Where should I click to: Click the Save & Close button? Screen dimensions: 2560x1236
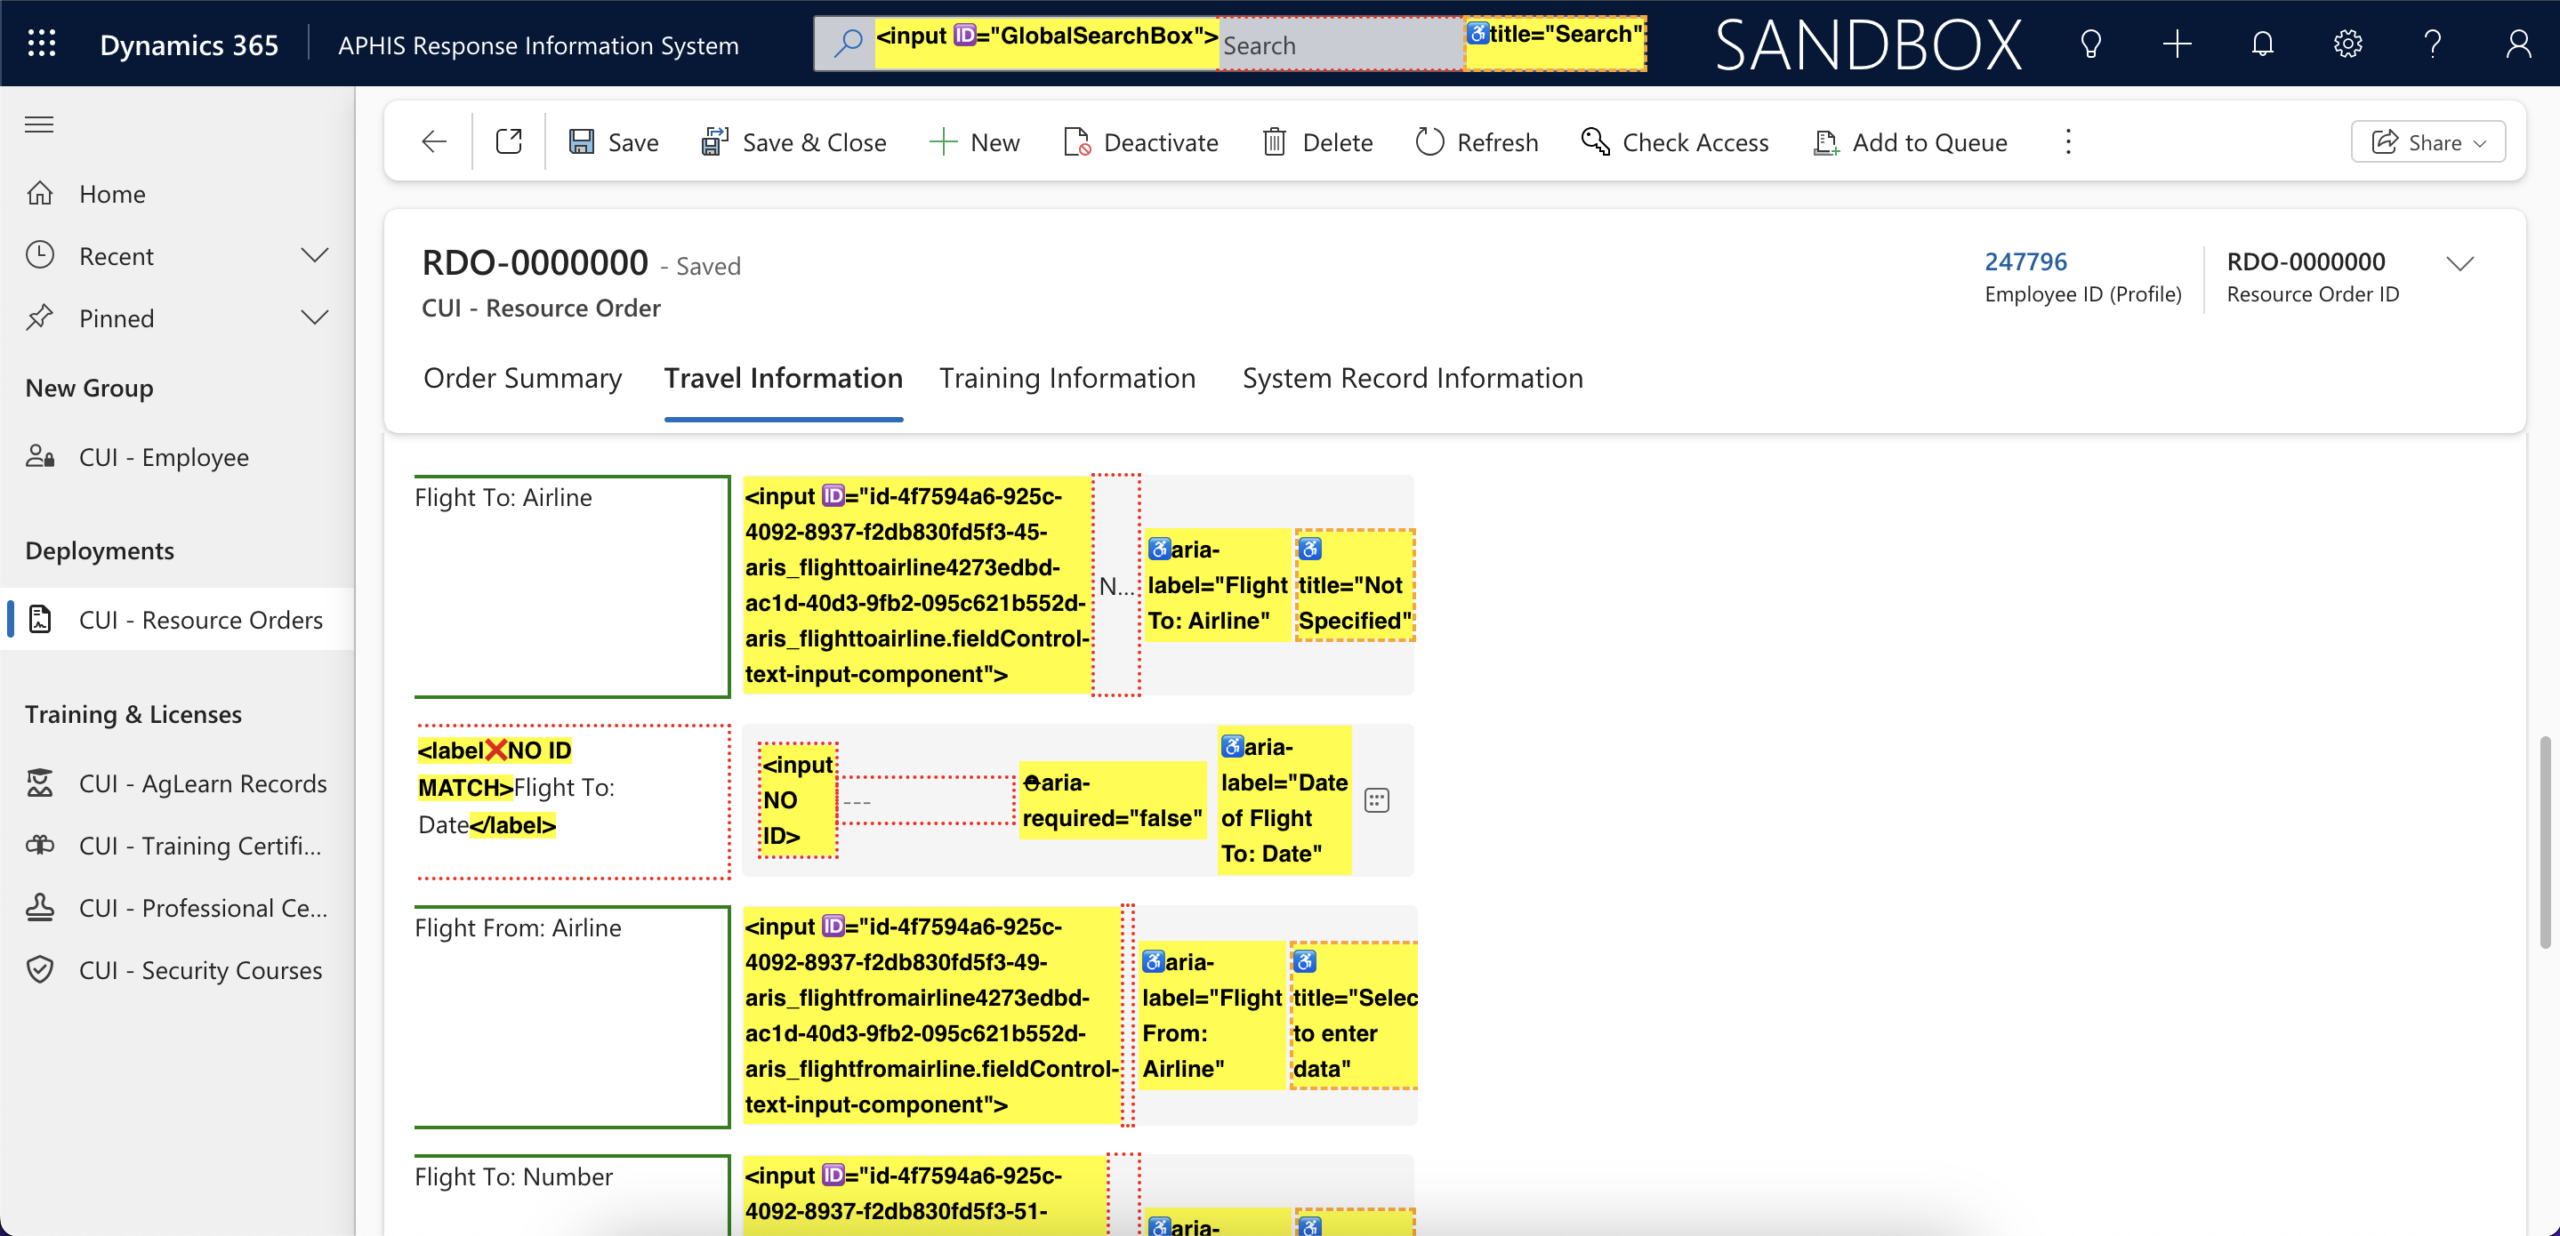[x=794, y=142]
